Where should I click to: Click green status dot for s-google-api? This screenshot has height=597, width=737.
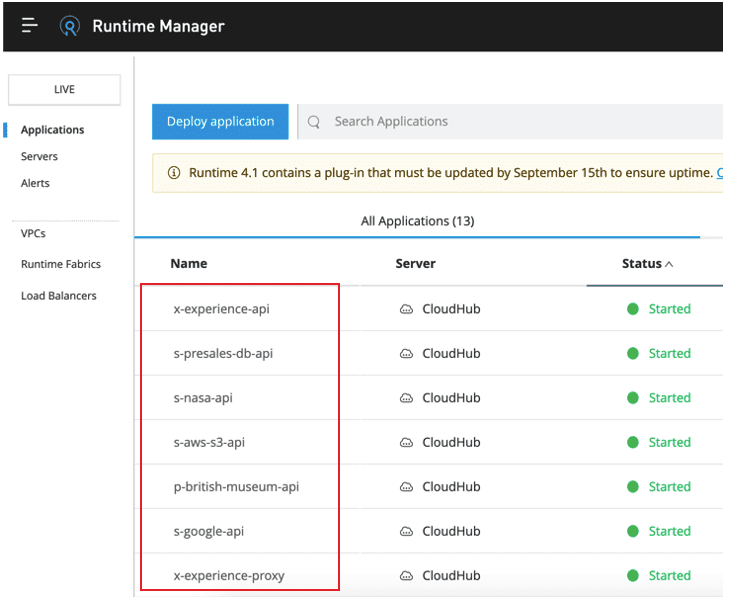[633, 531]
